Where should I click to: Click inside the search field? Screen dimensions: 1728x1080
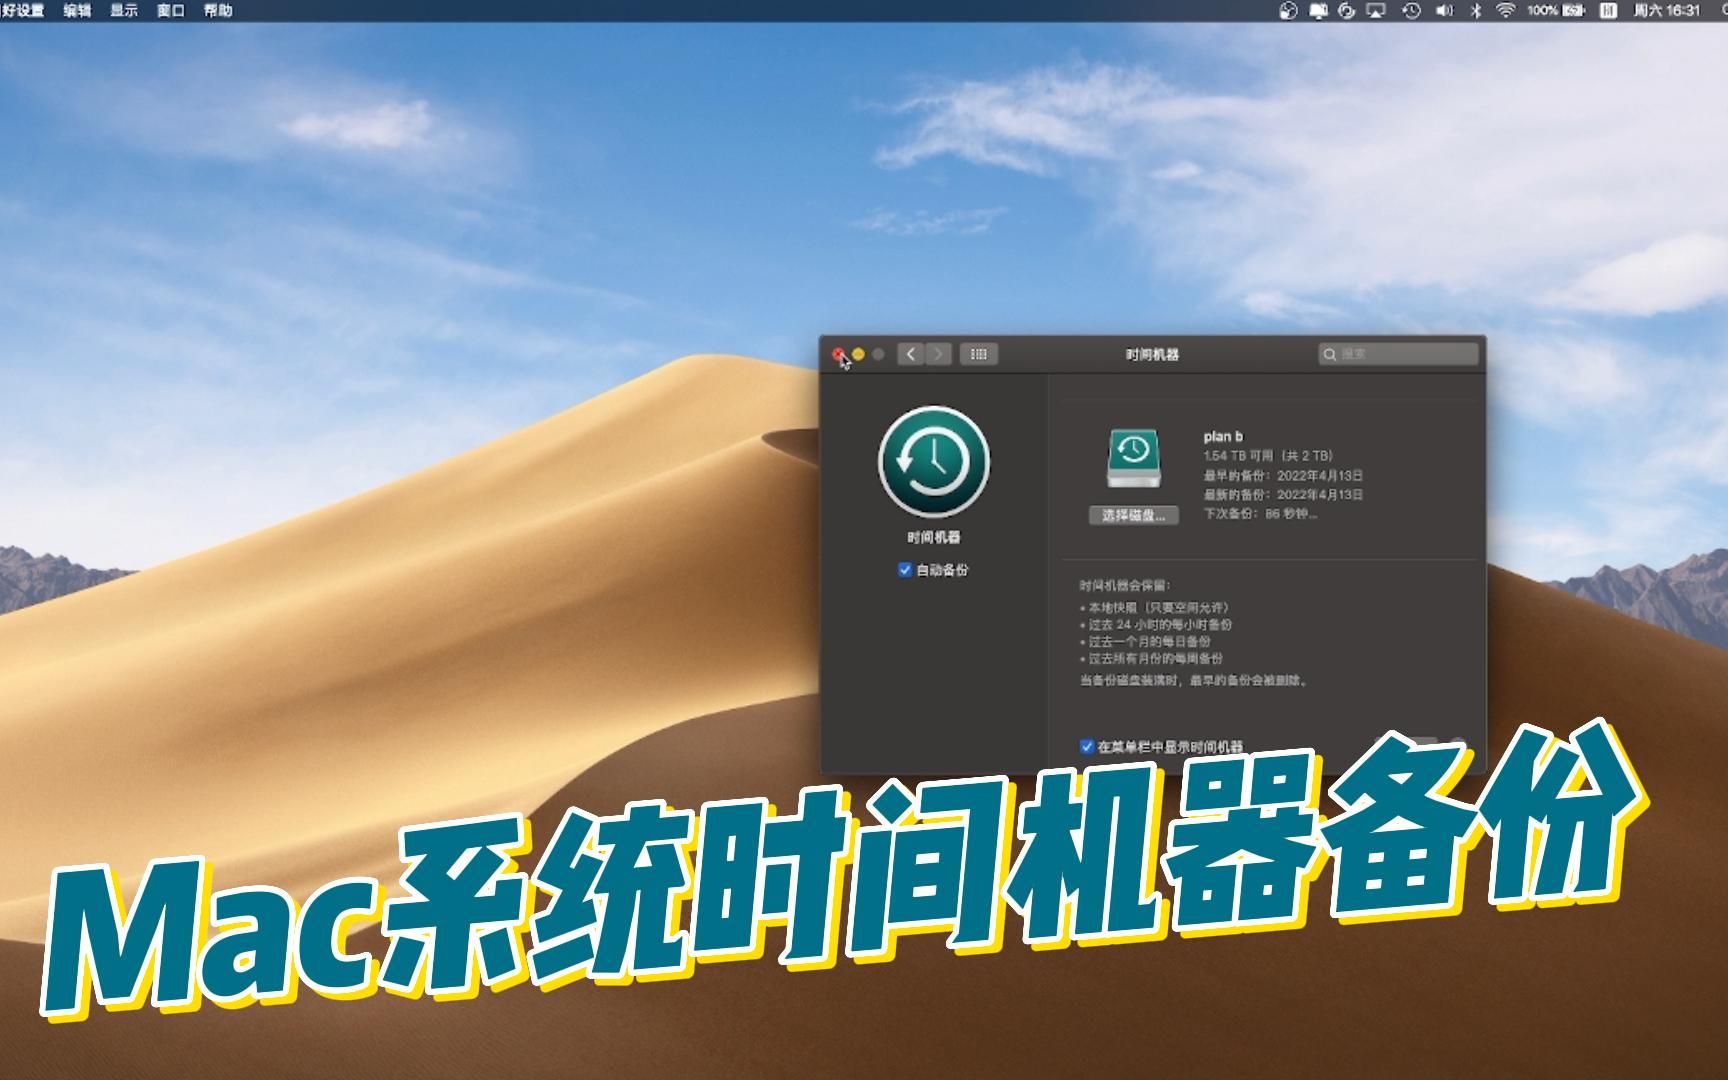click(1398, 354)
